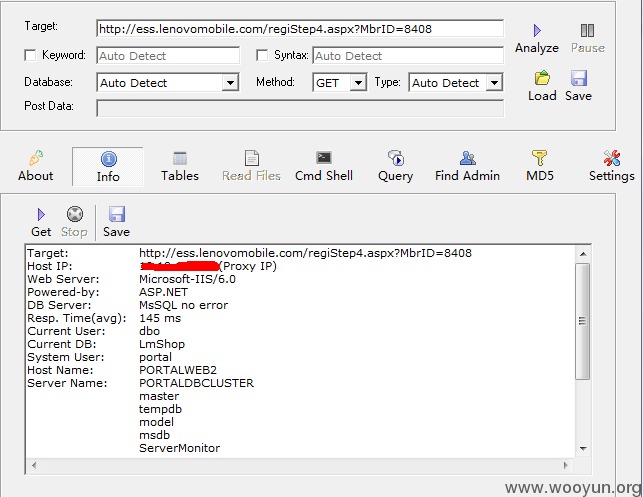Open the About carrot icon
Screen dimensions: 643x497
coord(36,158)
